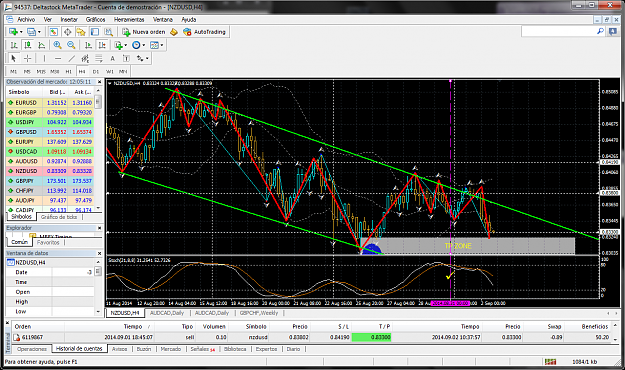Zoom out on the chart
The height and width of the screenshot is (370, 625).
point(71,45)
